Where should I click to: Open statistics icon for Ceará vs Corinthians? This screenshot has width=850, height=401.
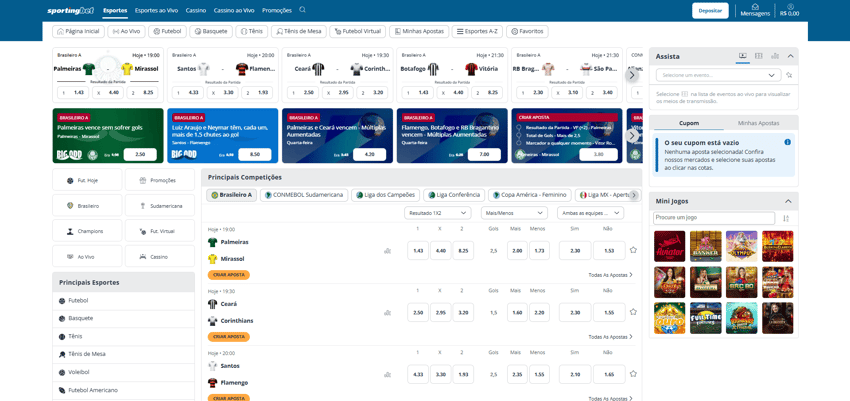tap(387, 313)
